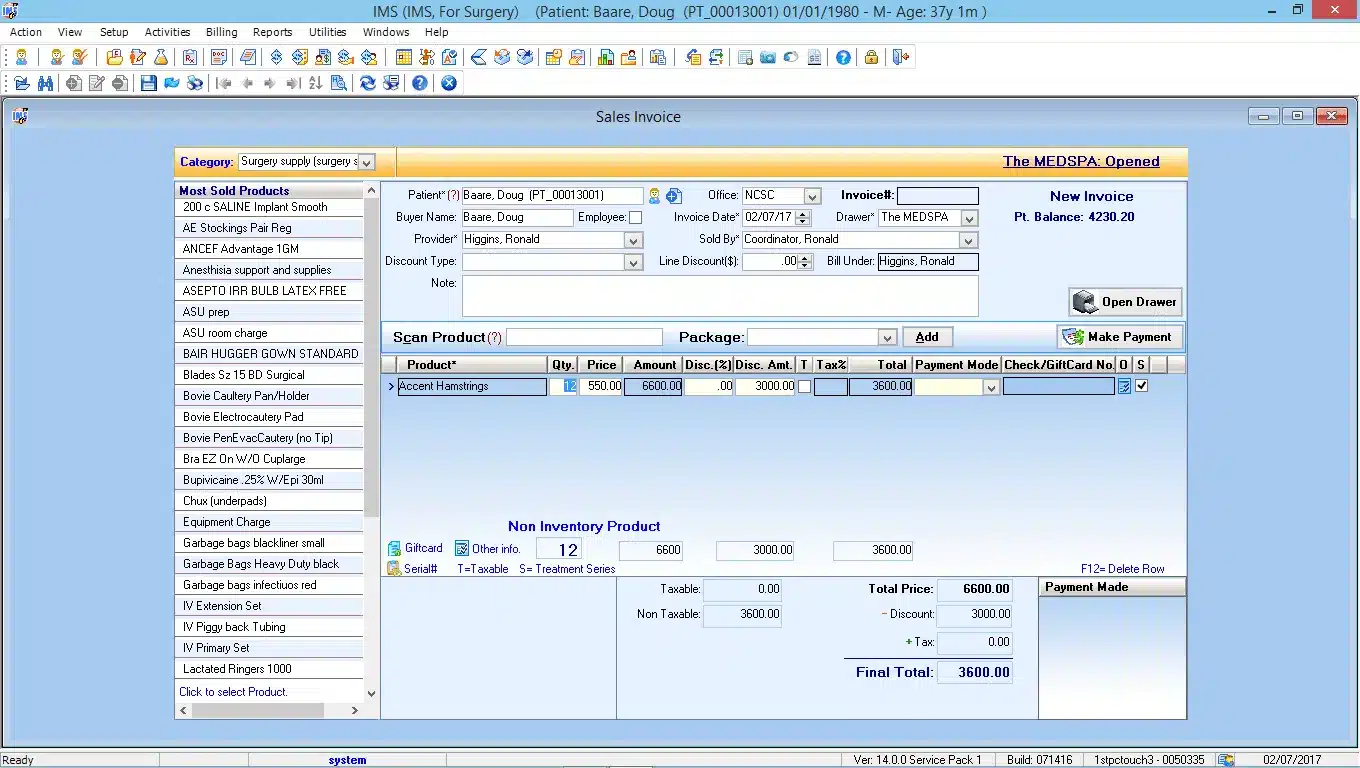Toggle the Taxable checkbox for Accent Hamstrings
The height and width of the screenshot is (768, 1360).
click(804, 386)
